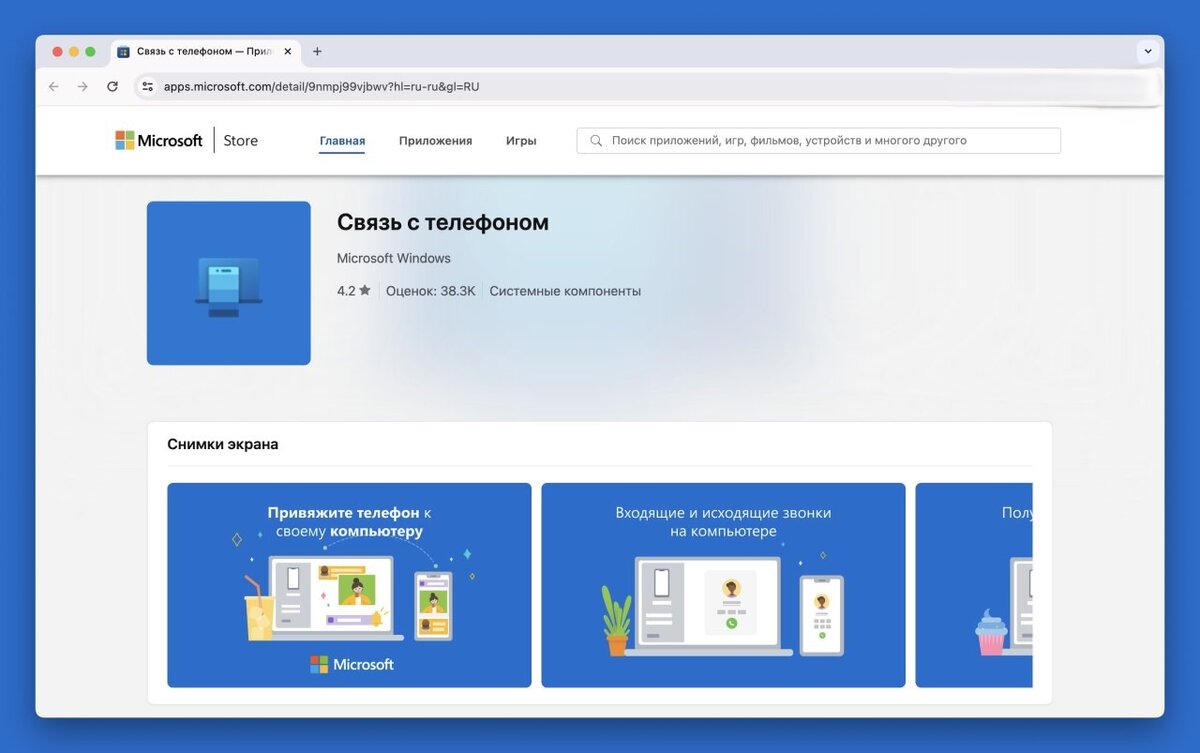Expand the tab search dropdown arrow

point(1148,51)
